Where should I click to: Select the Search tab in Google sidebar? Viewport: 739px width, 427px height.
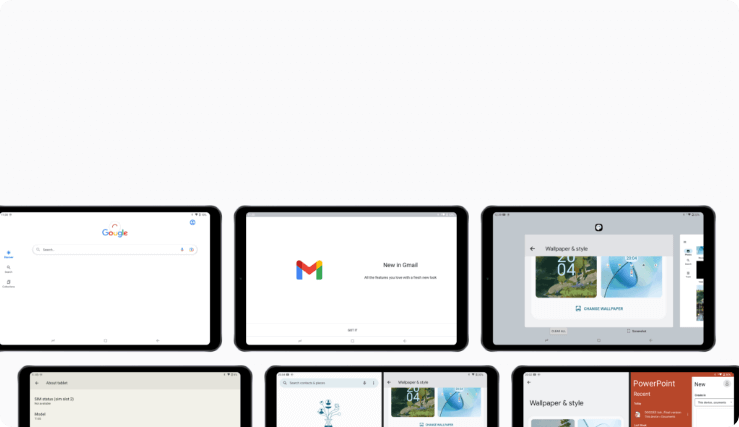(x=8, y=269)
